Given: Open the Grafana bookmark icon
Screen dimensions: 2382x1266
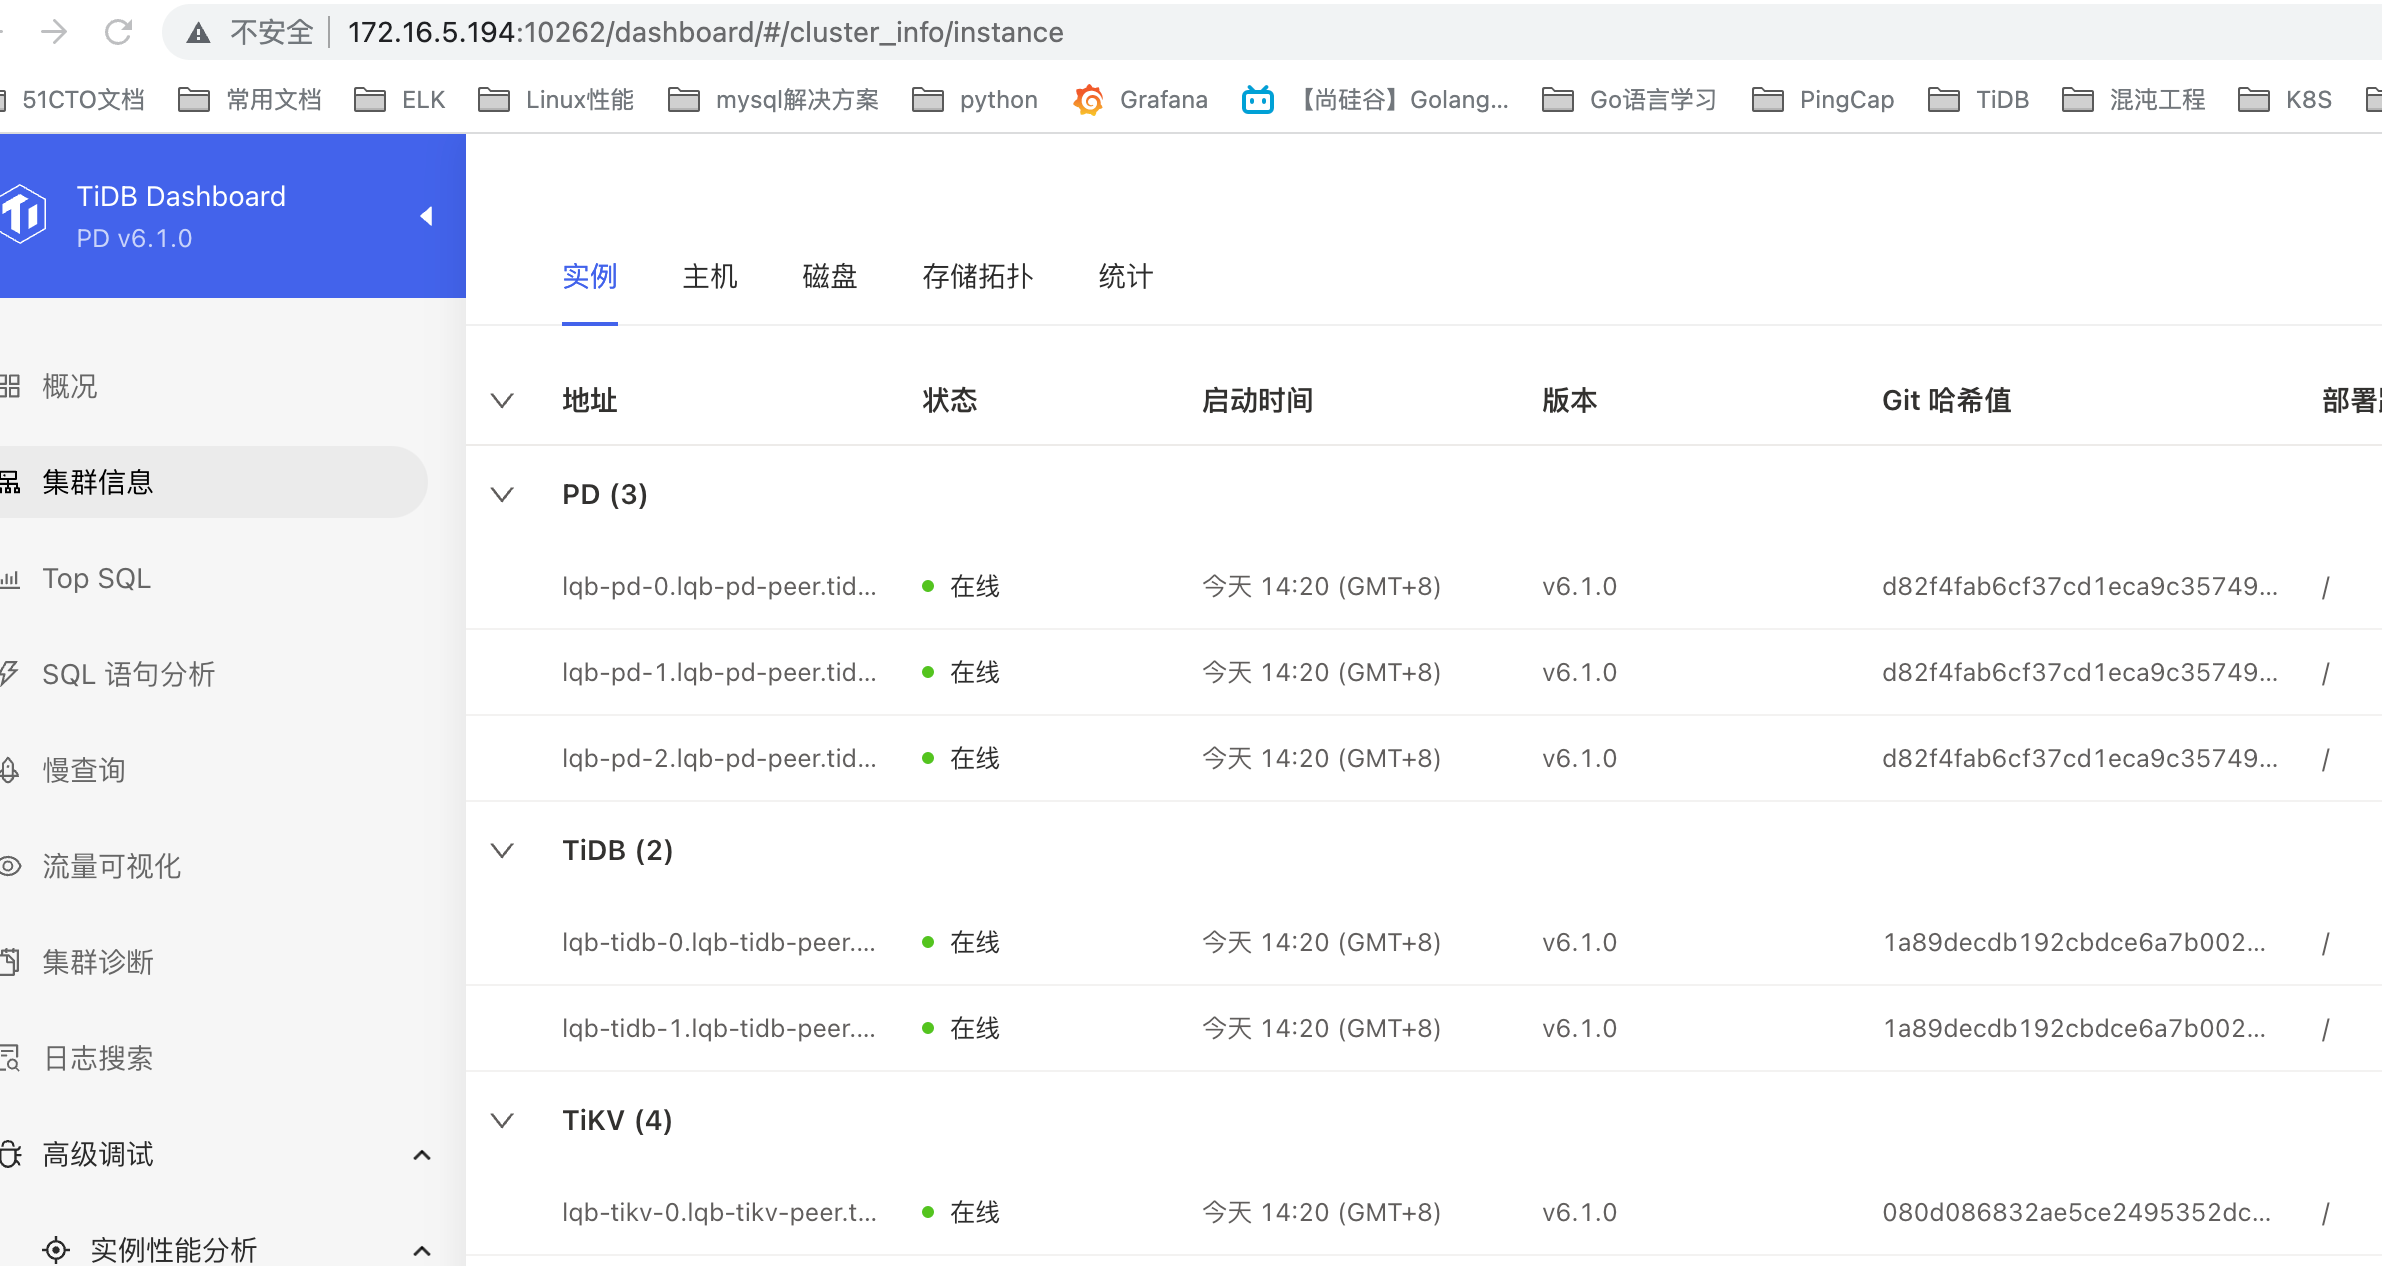Looking at the screenshot, I should click(1088, 100).
